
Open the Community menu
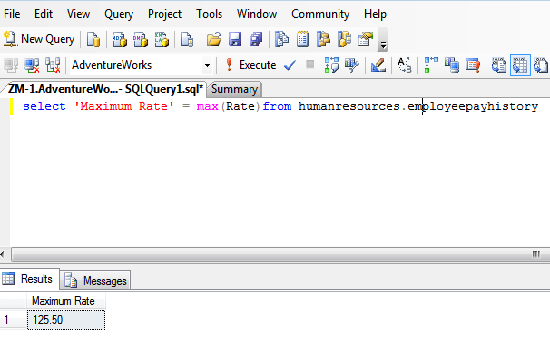(x=320, y=14)
